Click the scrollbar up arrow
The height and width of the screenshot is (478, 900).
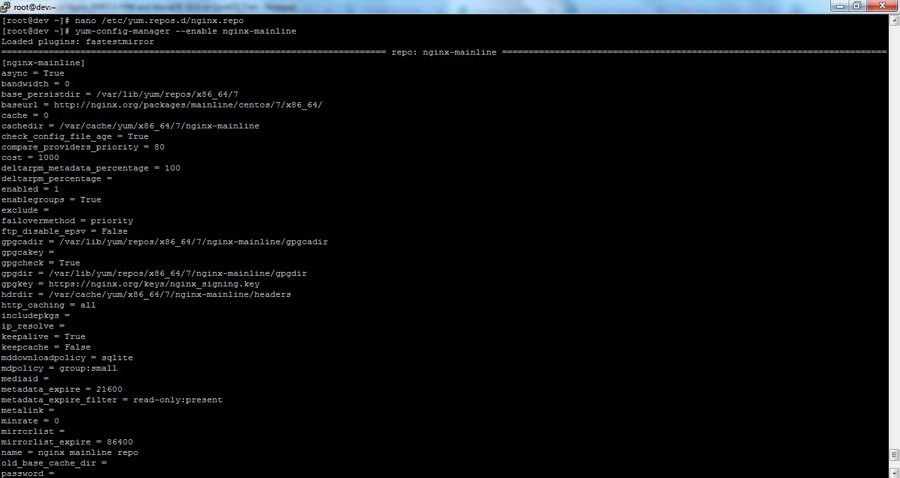(895, 20)
